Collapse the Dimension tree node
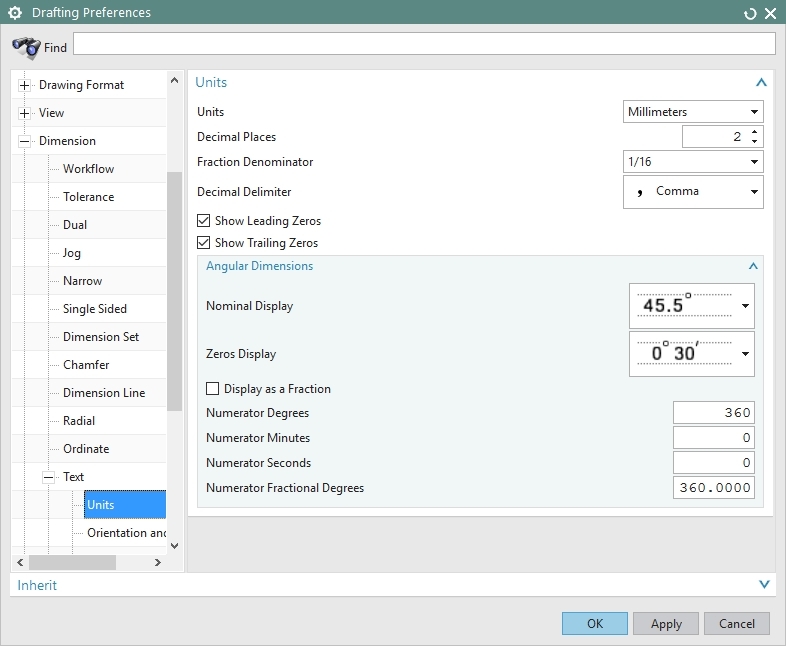 pos(24,141)
